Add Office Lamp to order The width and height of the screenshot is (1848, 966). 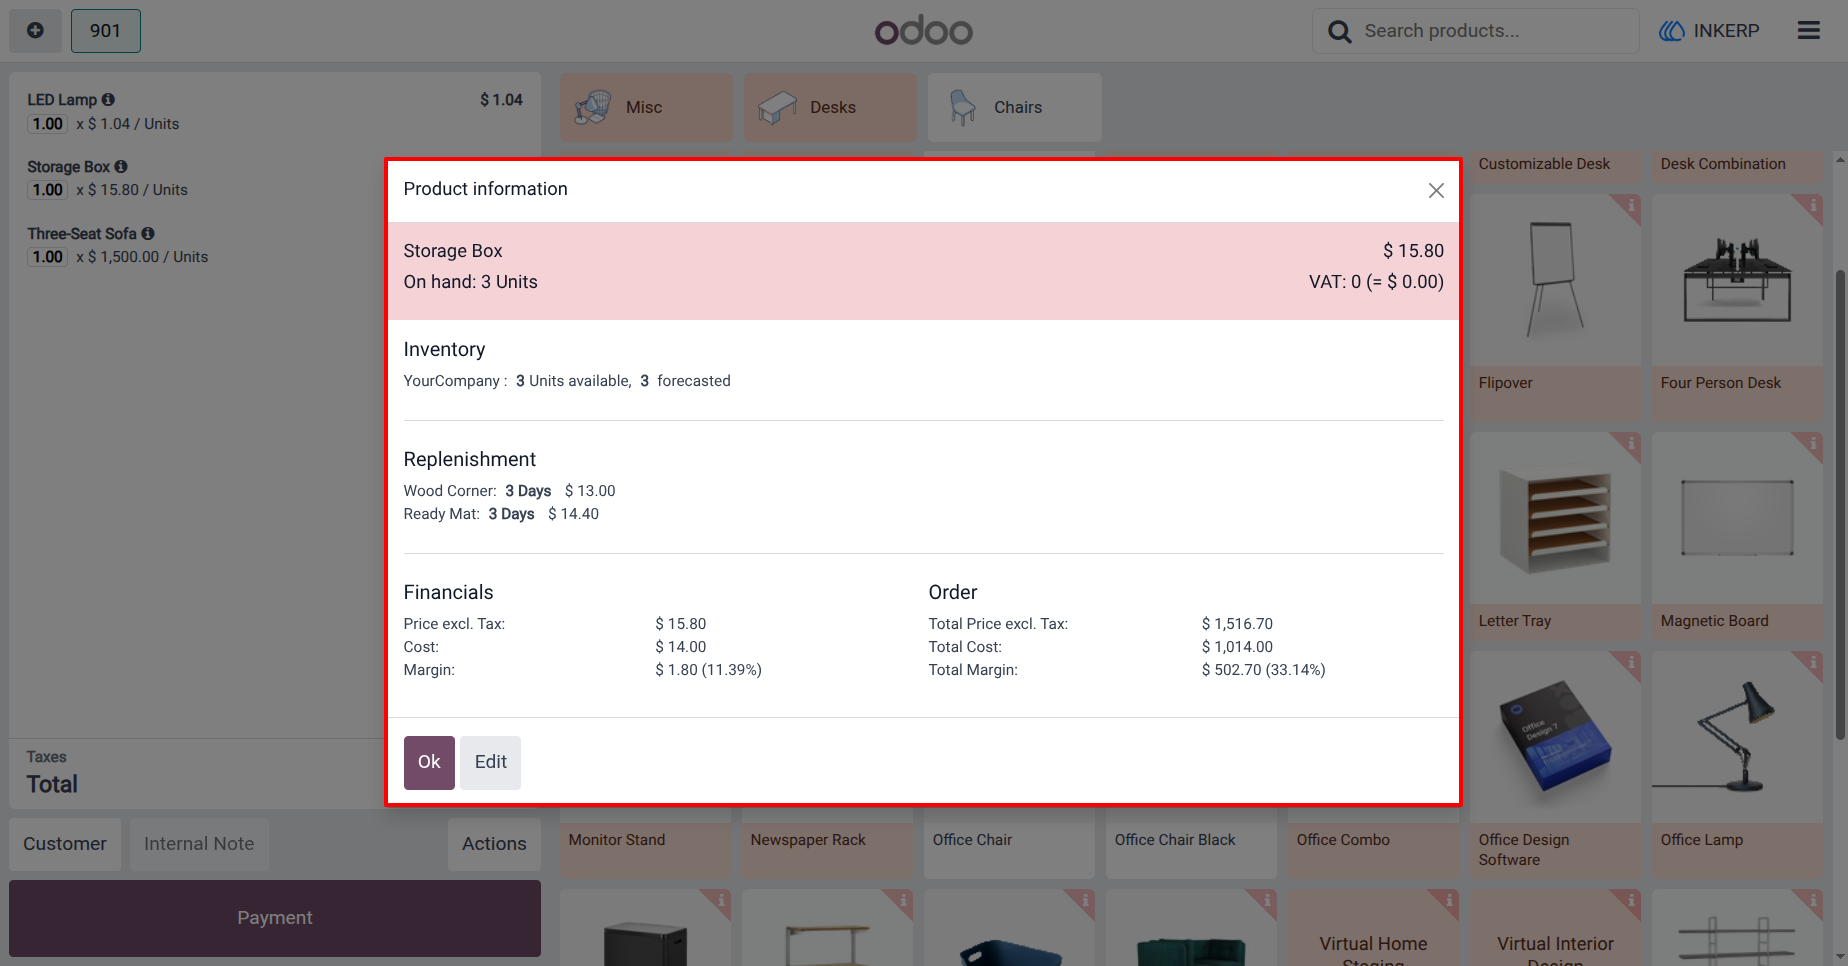1737,765
